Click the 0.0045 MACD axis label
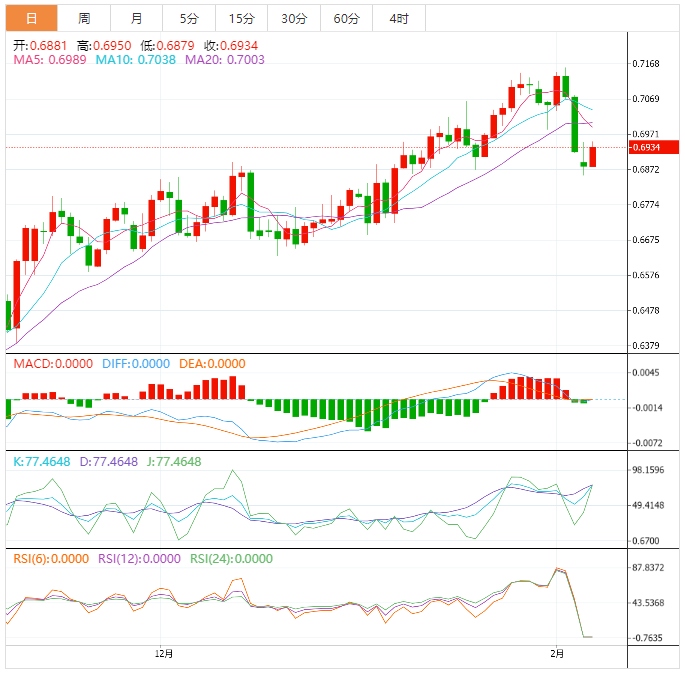 pos(646,373)
